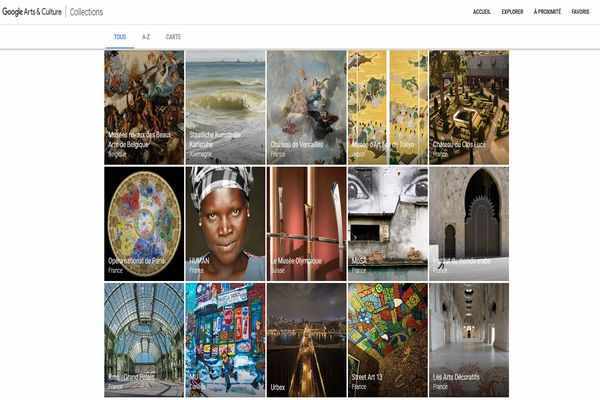Open À proximité in top navigation
600x400 pixels.
[547, 12]
